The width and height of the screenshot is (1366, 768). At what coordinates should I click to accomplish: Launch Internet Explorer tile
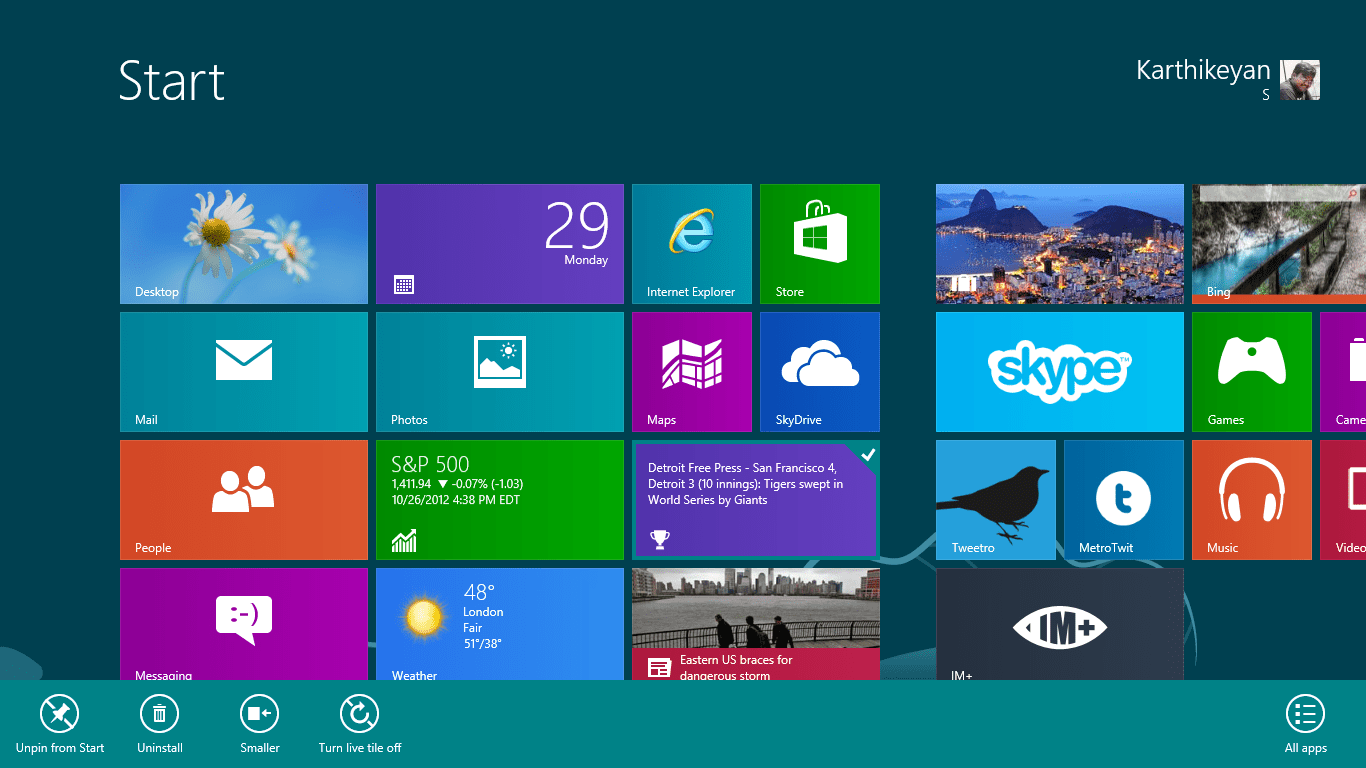click(692, 244)
